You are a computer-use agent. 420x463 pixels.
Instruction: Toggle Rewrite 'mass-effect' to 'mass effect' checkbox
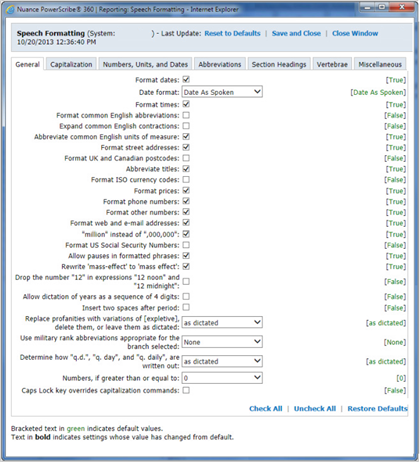pyautogui.click(x=186, y=266)
